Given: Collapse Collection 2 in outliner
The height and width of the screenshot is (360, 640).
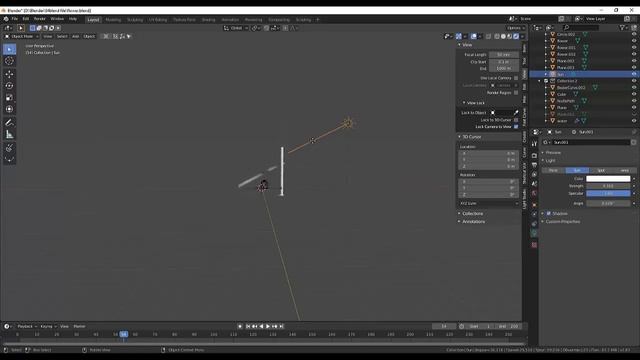Looking at the screenshot, I should point(539,81).
